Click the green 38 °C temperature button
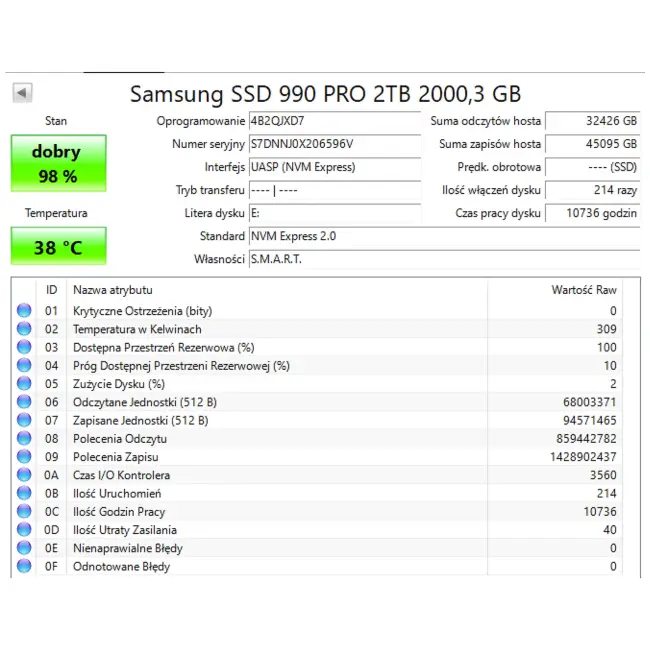The width and height of the screenshot is (650, 650). [x=58, y=246]
